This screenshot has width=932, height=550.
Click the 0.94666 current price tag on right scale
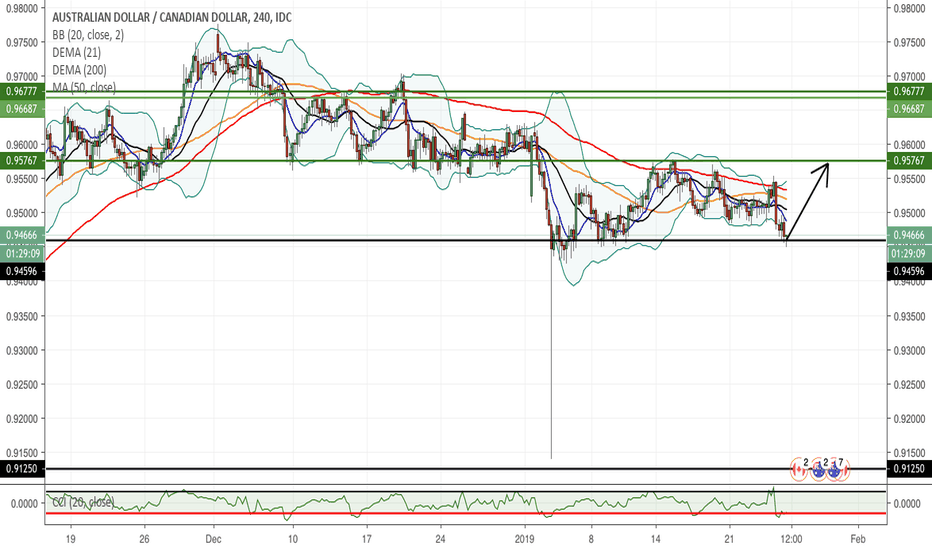pos(909,235)
